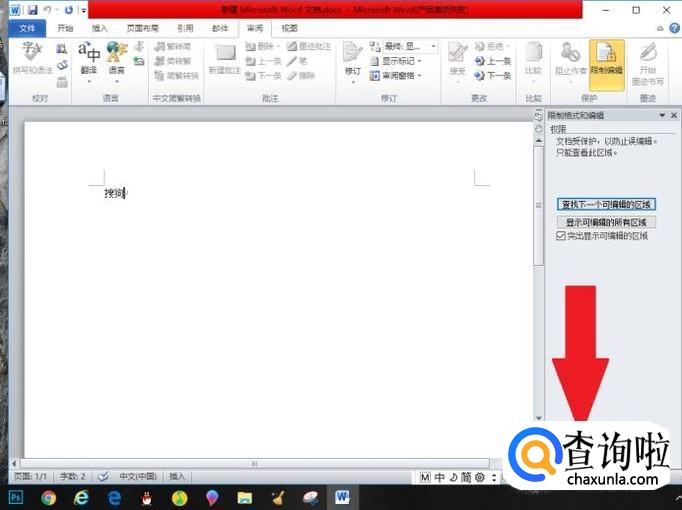Click Previous change (上一条) in Changes group
Viewport: 682px width, 510px height.
(x=493, y=61)
